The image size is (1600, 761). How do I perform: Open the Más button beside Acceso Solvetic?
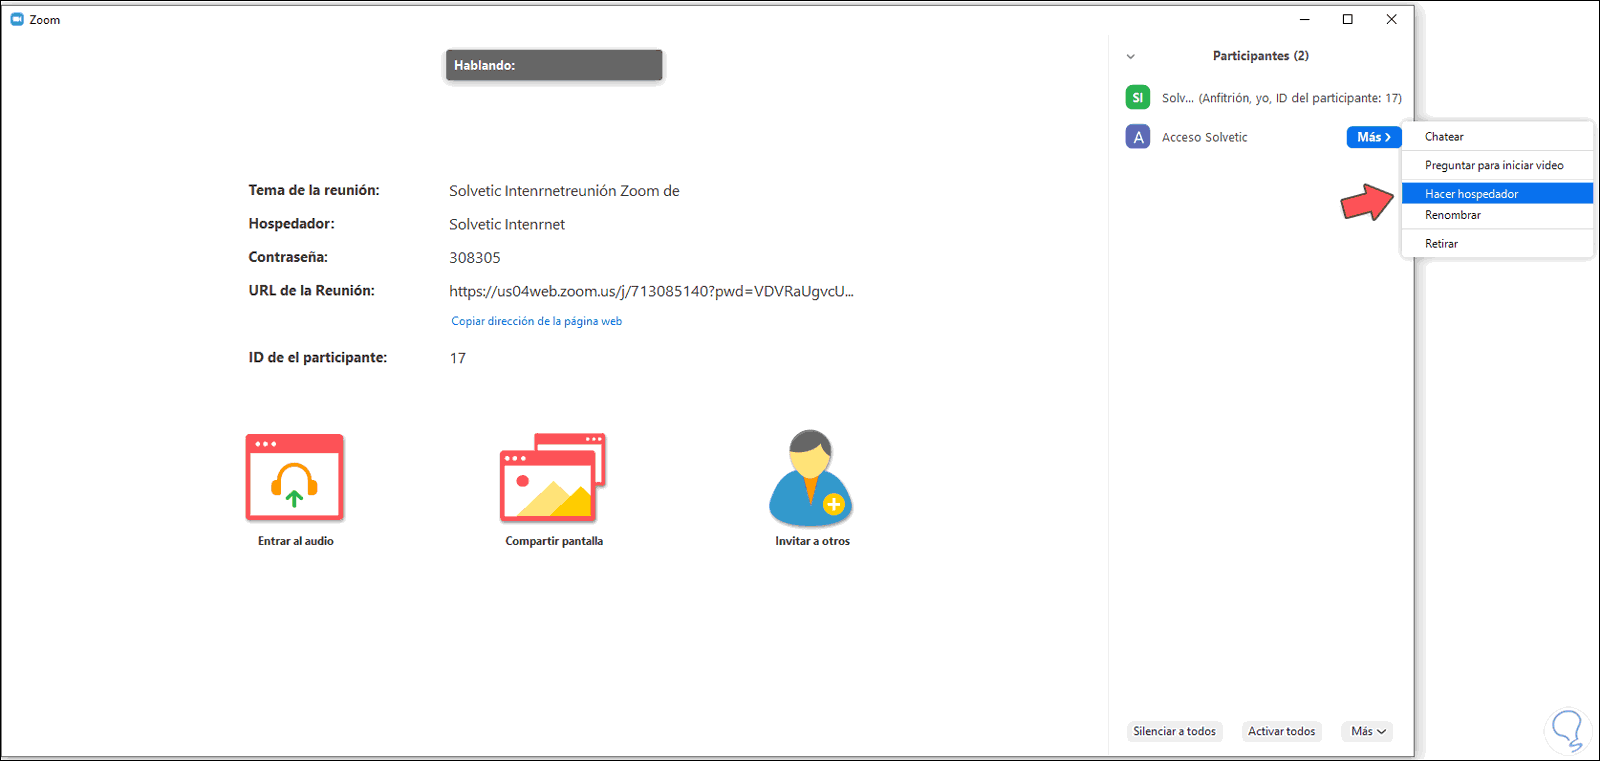tap(1373, 137)
